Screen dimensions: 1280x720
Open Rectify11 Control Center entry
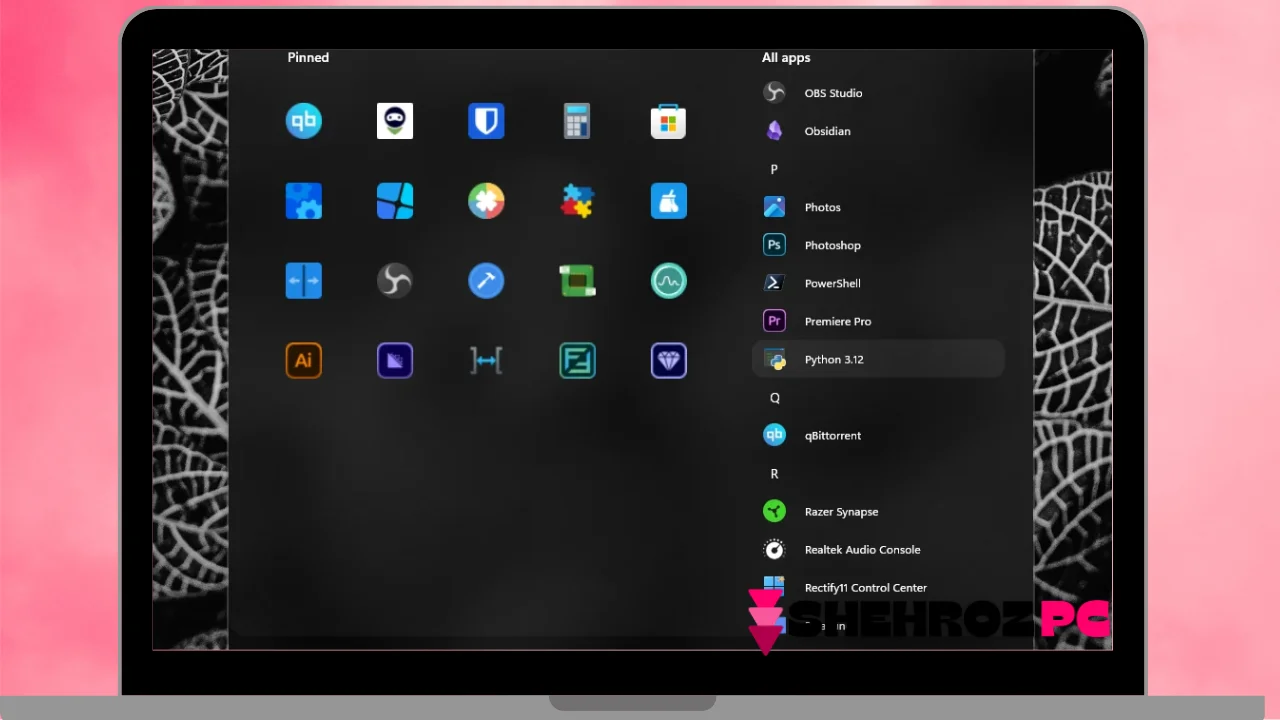878,587
